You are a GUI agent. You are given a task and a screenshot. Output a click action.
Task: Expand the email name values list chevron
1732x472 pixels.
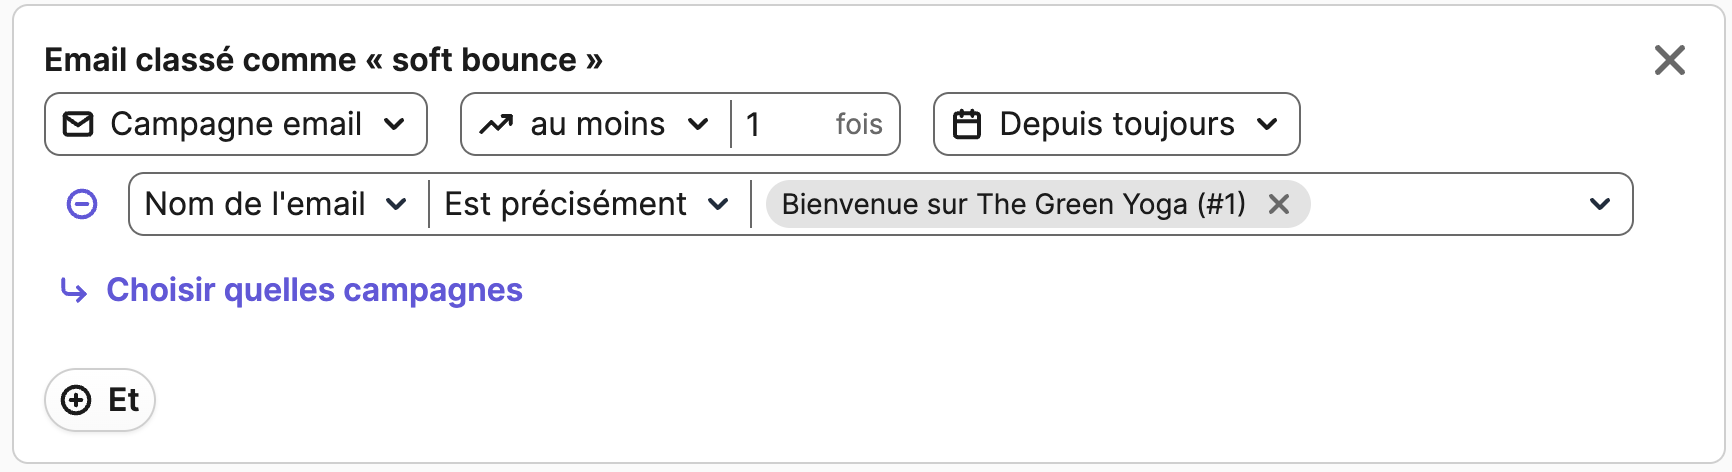point(1600,204)
